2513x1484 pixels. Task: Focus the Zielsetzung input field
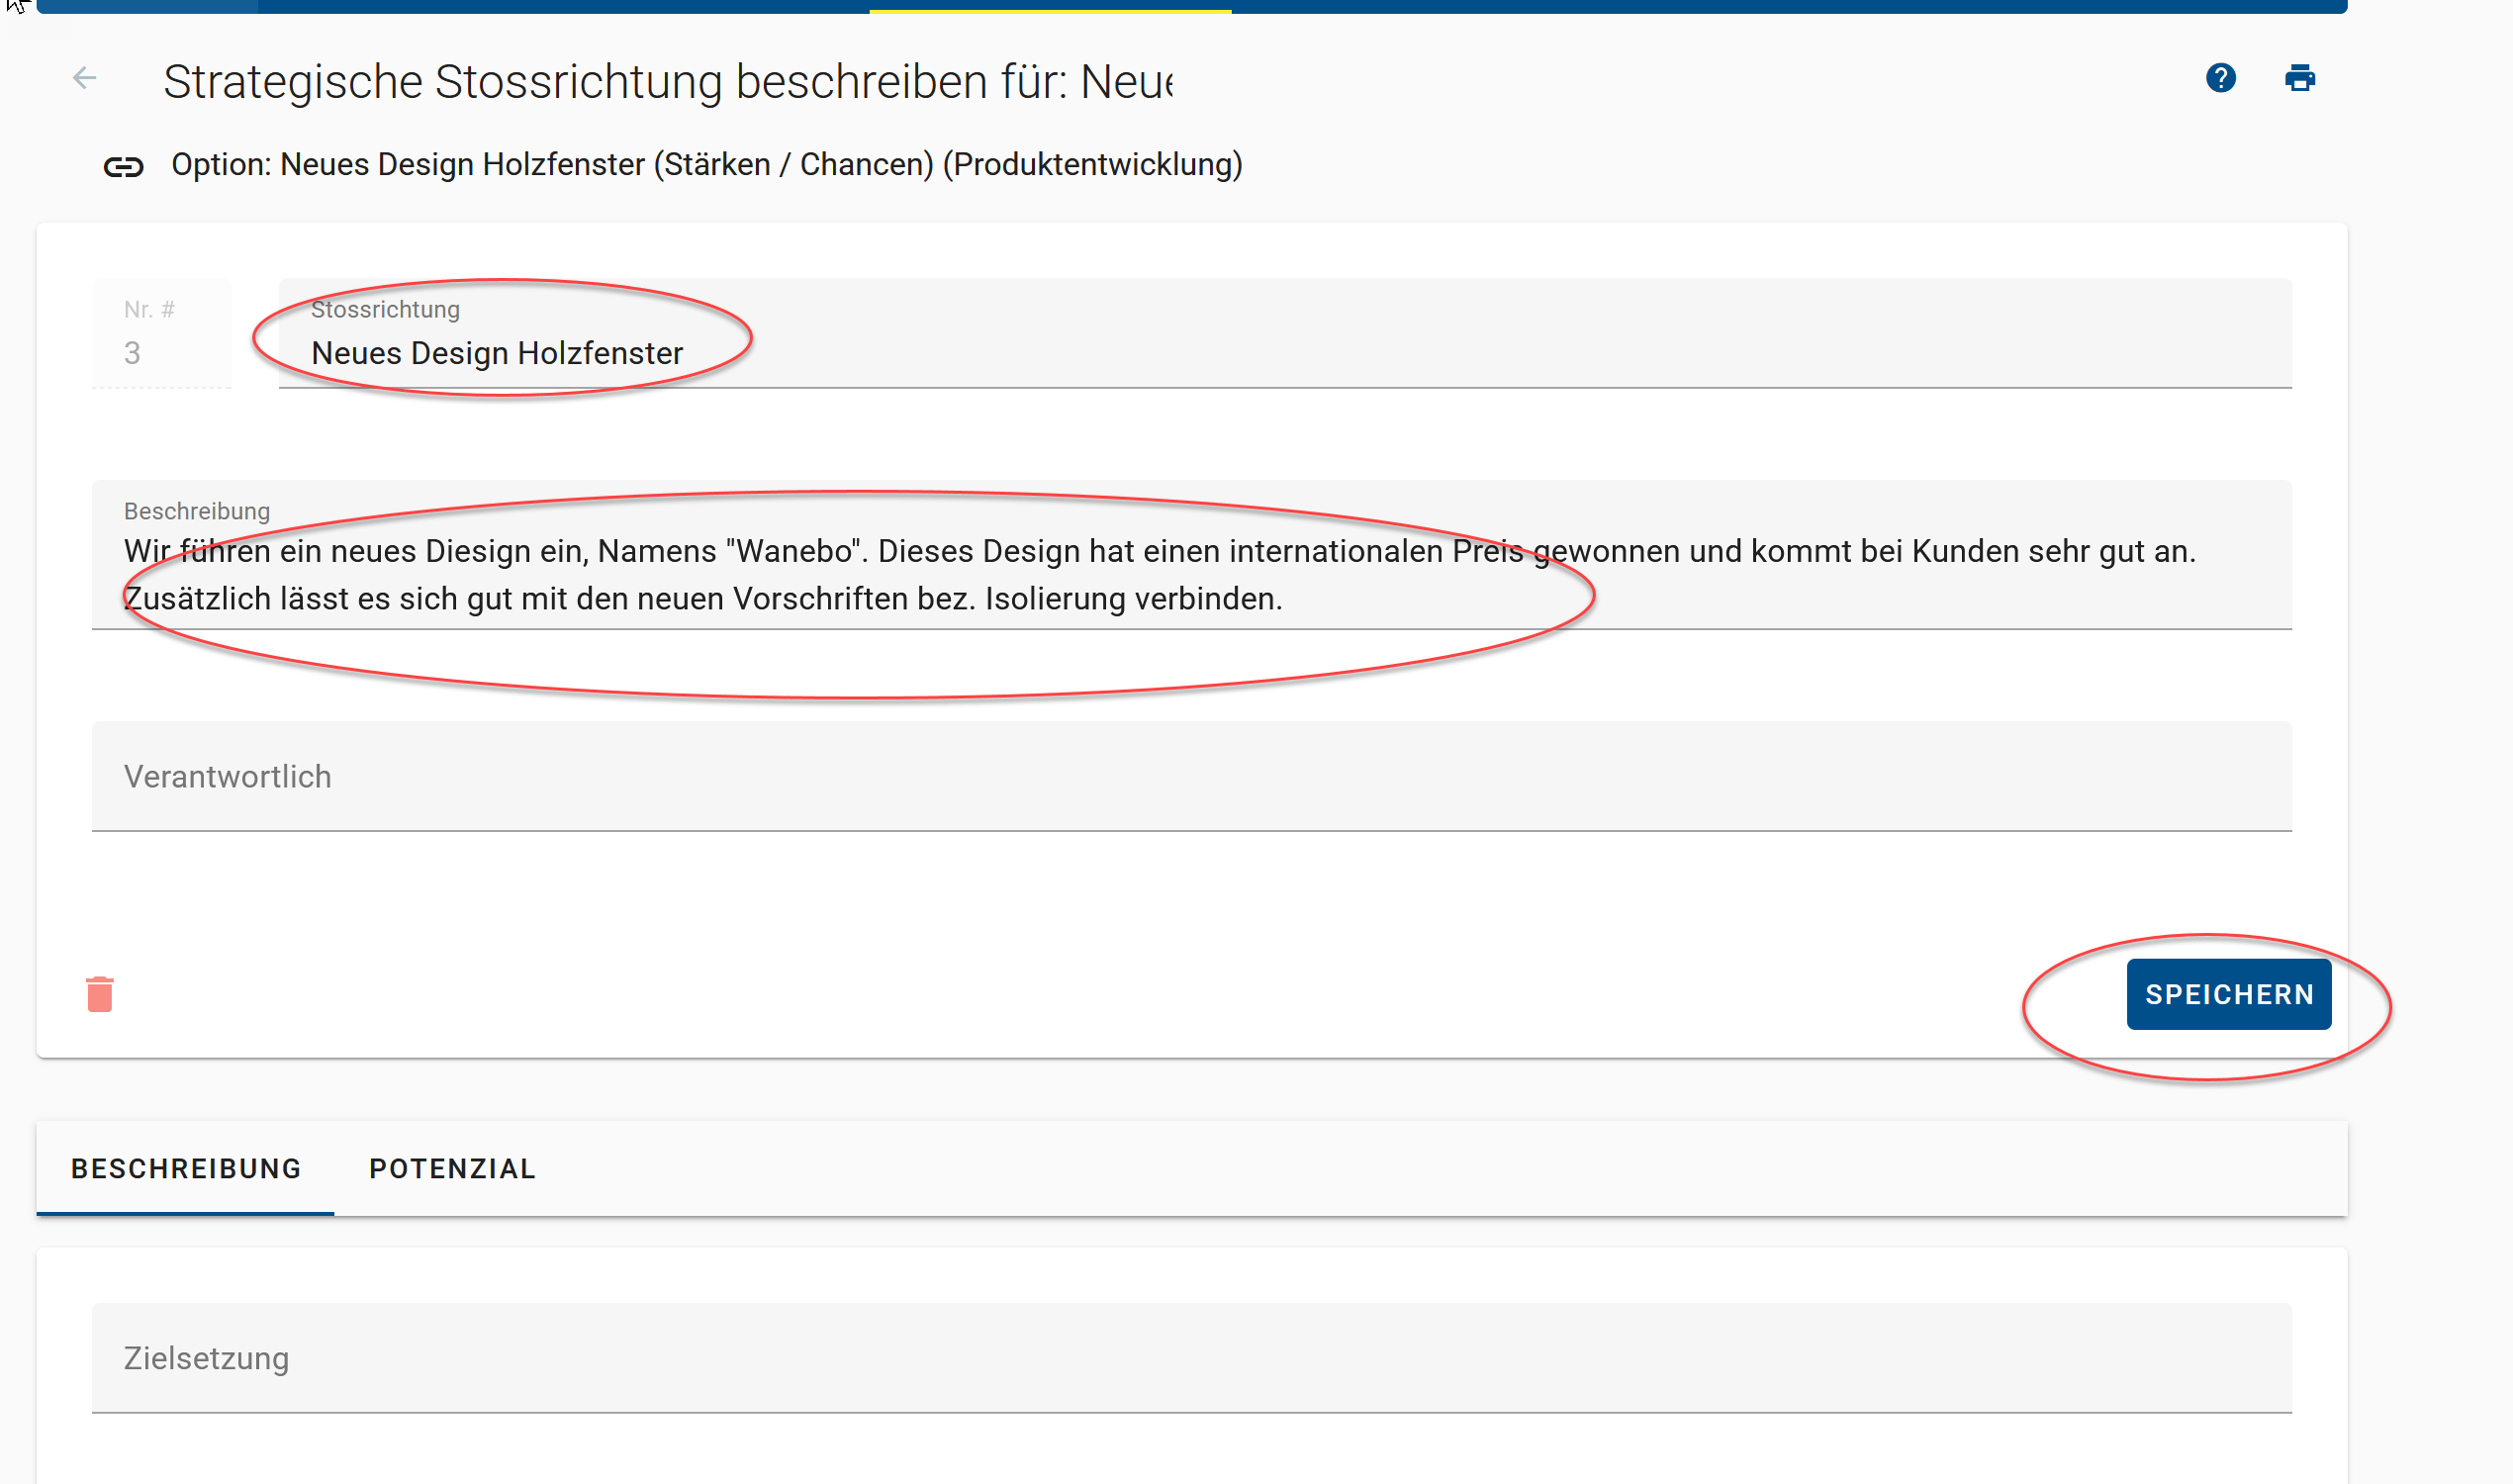click(x=1191, y=1358)
